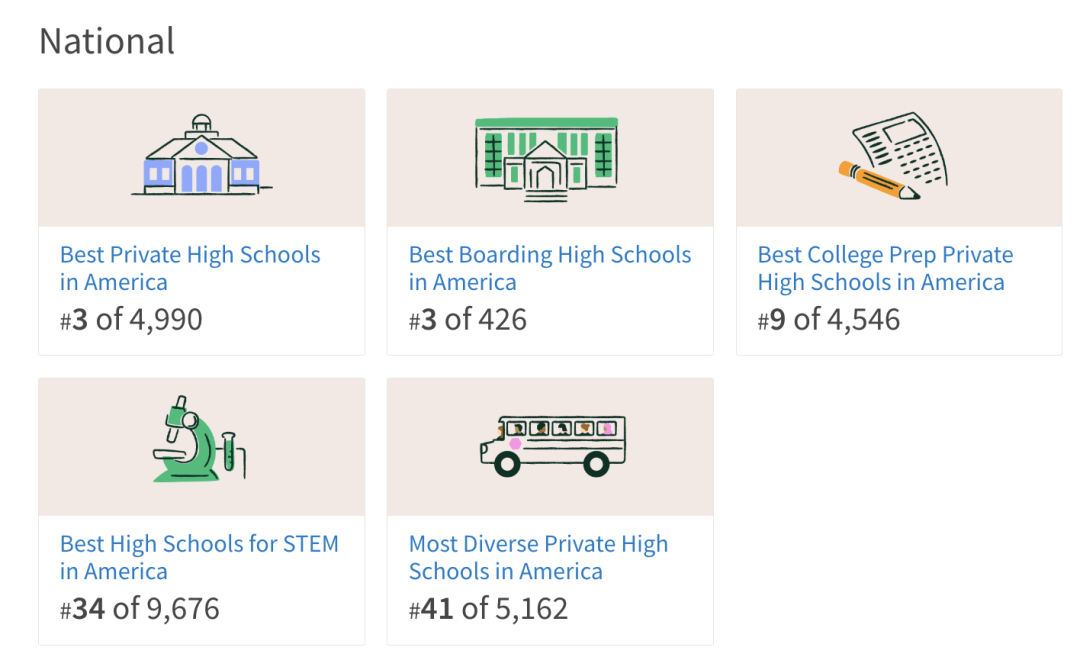Click the green boarding school building icon

pyautogui.click(x=546, y=159)
